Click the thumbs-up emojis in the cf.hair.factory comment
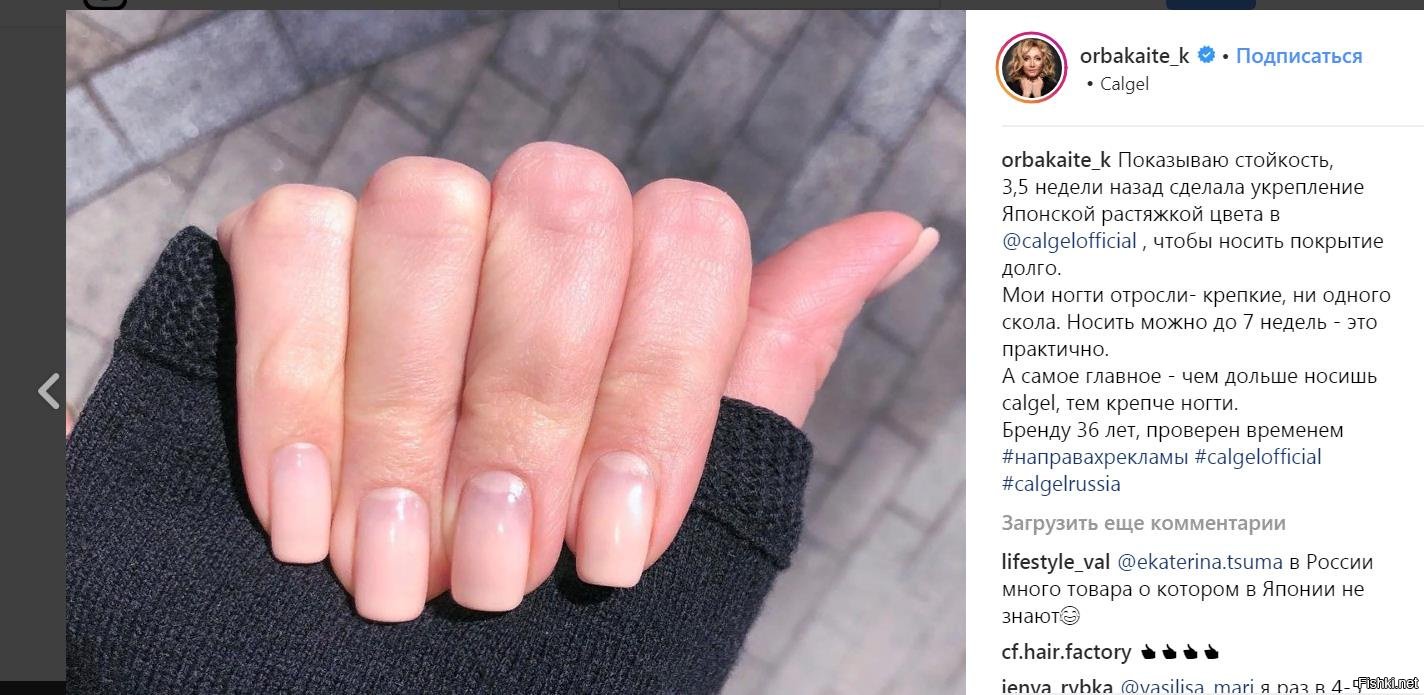The width and height of the screenshot is (1424, 695). coord(1179,652)
